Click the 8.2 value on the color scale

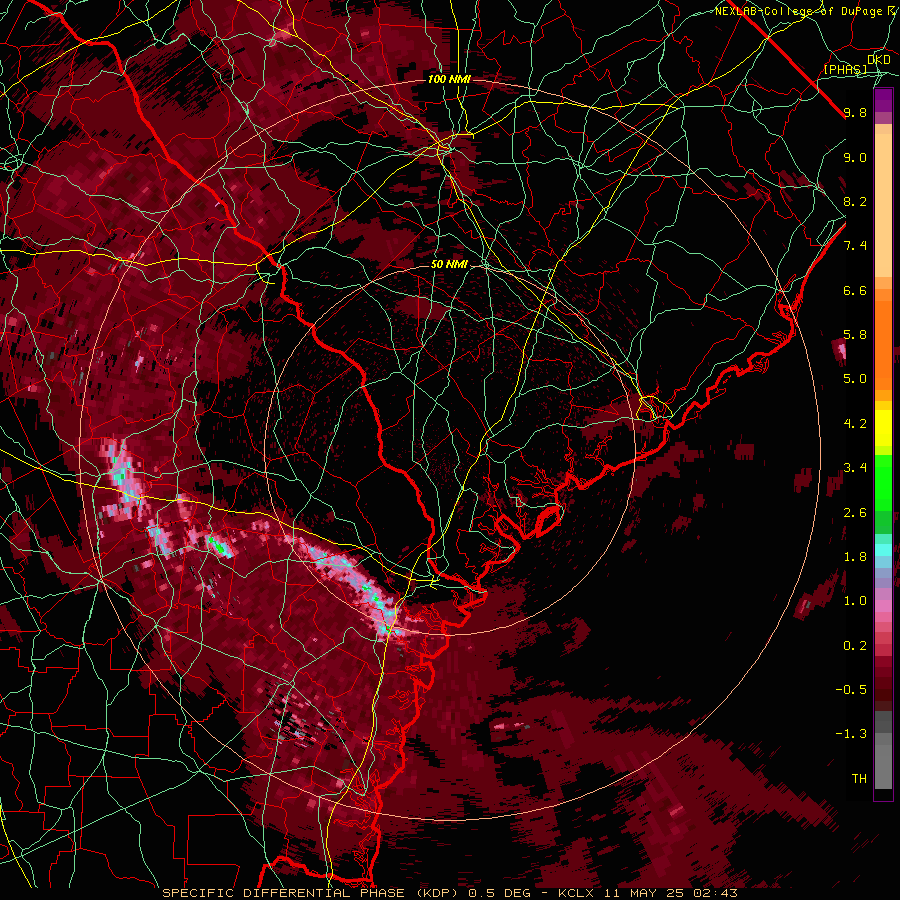click(855, 201)
